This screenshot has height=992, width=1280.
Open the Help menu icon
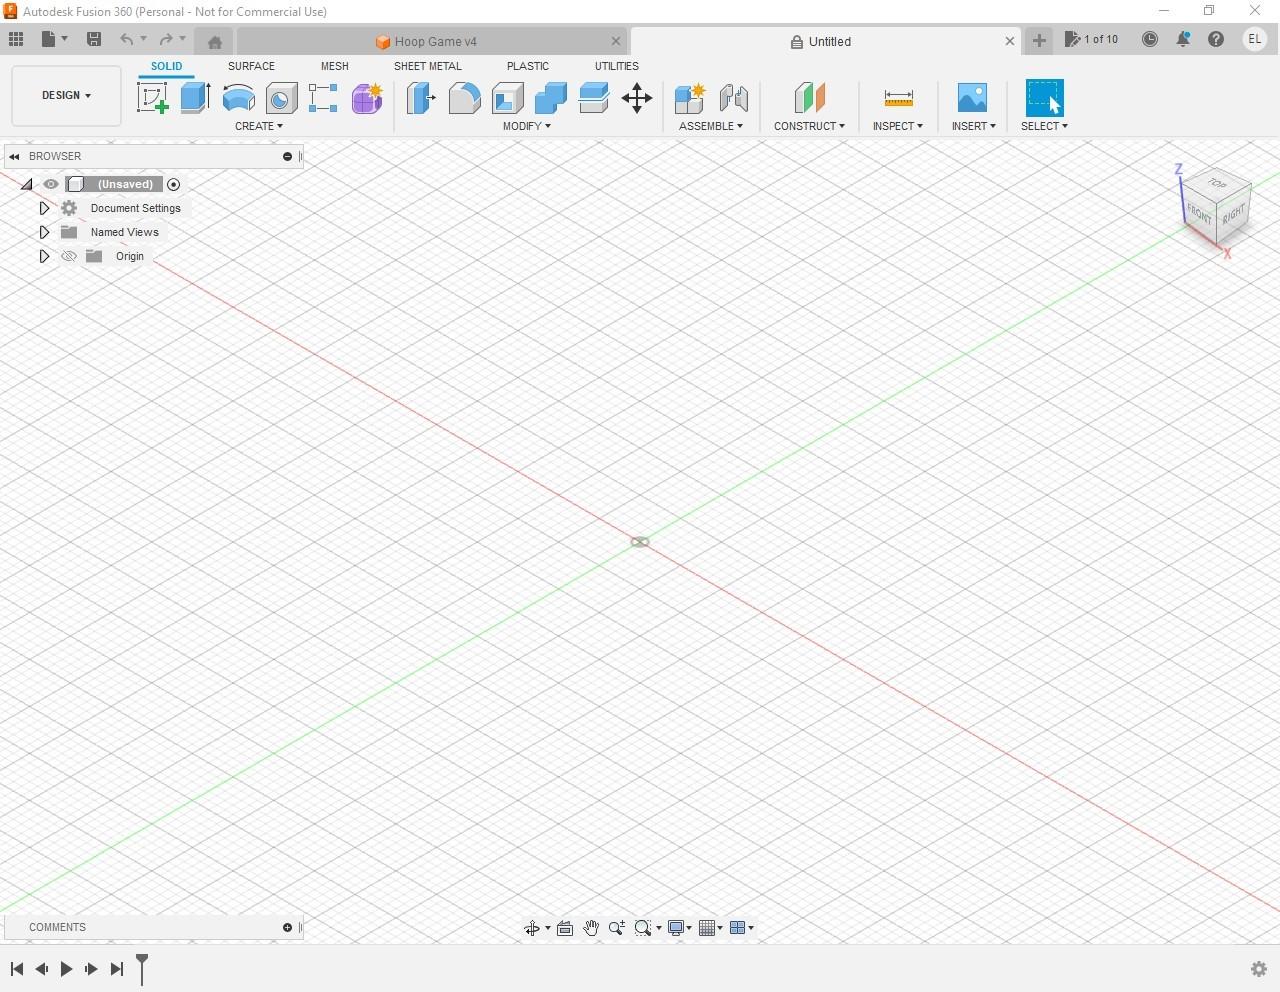[1216, 39]
